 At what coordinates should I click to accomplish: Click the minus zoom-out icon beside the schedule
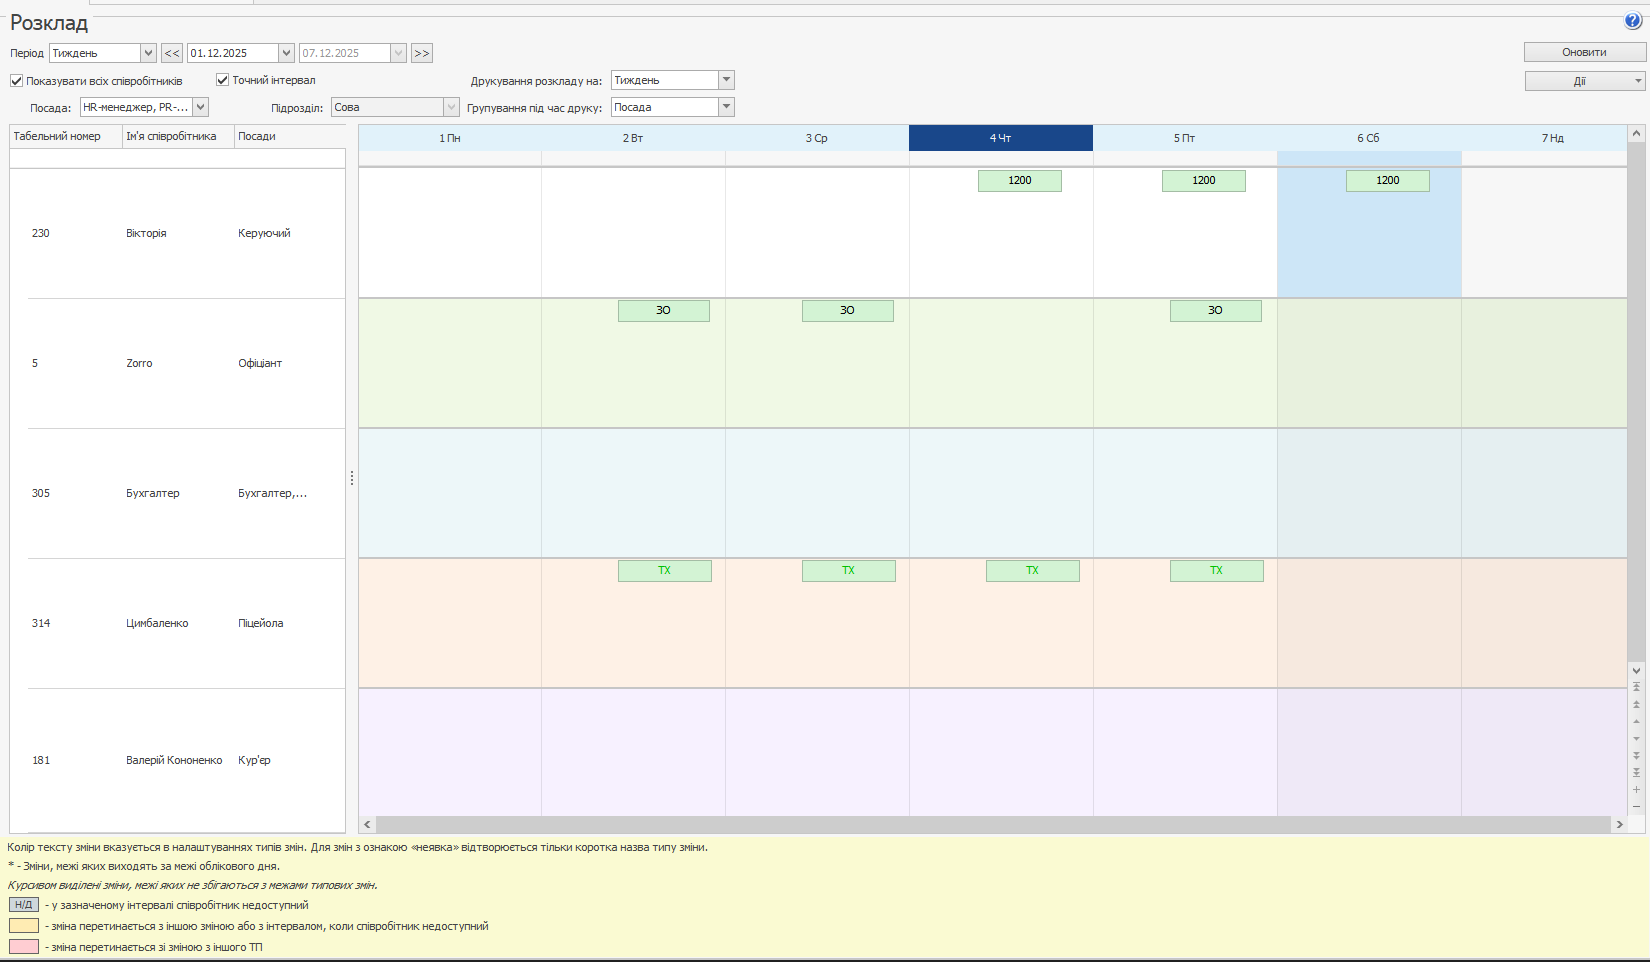click(1636, 806)
